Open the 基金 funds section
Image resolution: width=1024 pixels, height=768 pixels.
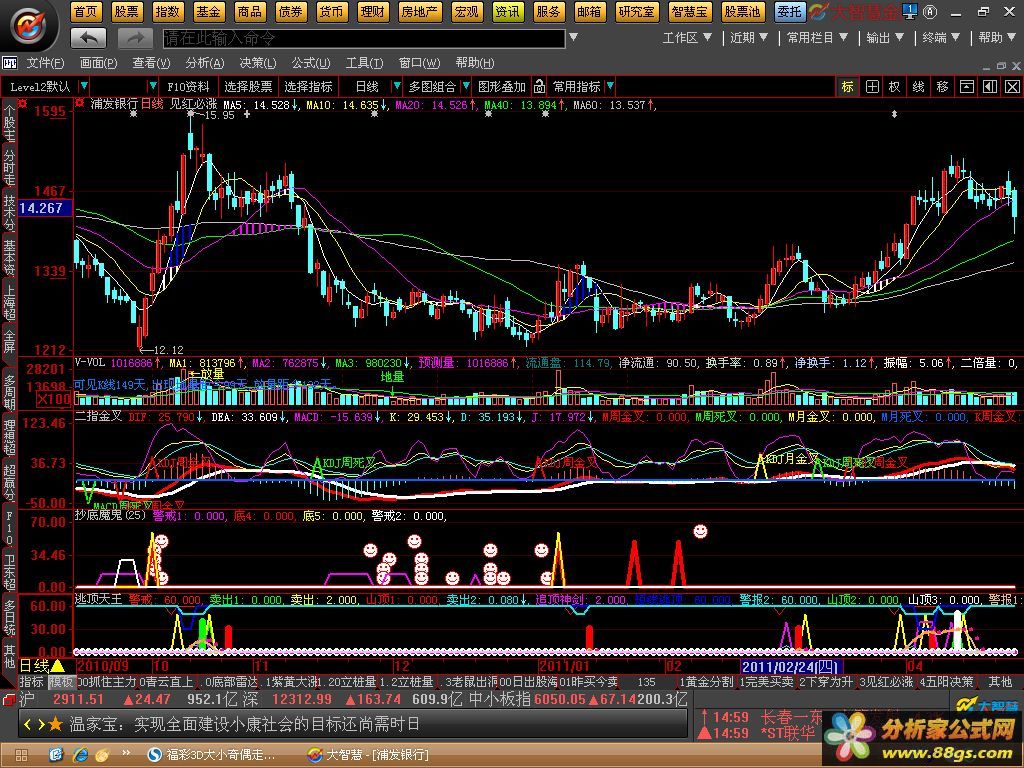(208, 11)
